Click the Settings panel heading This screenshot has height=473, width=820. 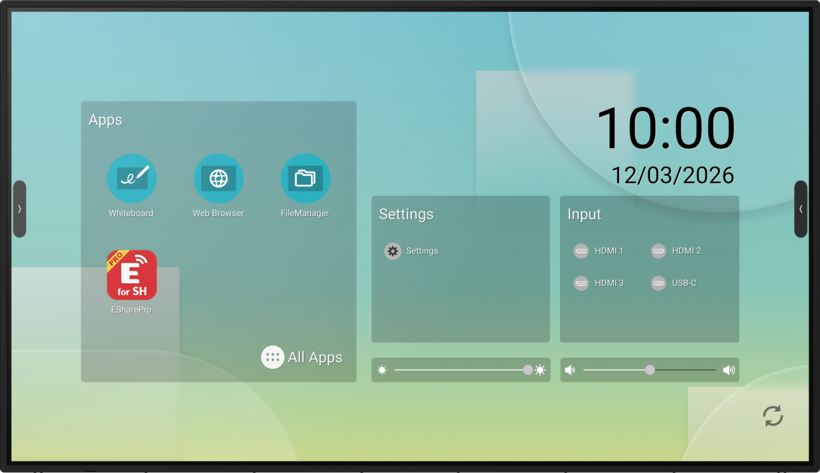click(406, 215)
